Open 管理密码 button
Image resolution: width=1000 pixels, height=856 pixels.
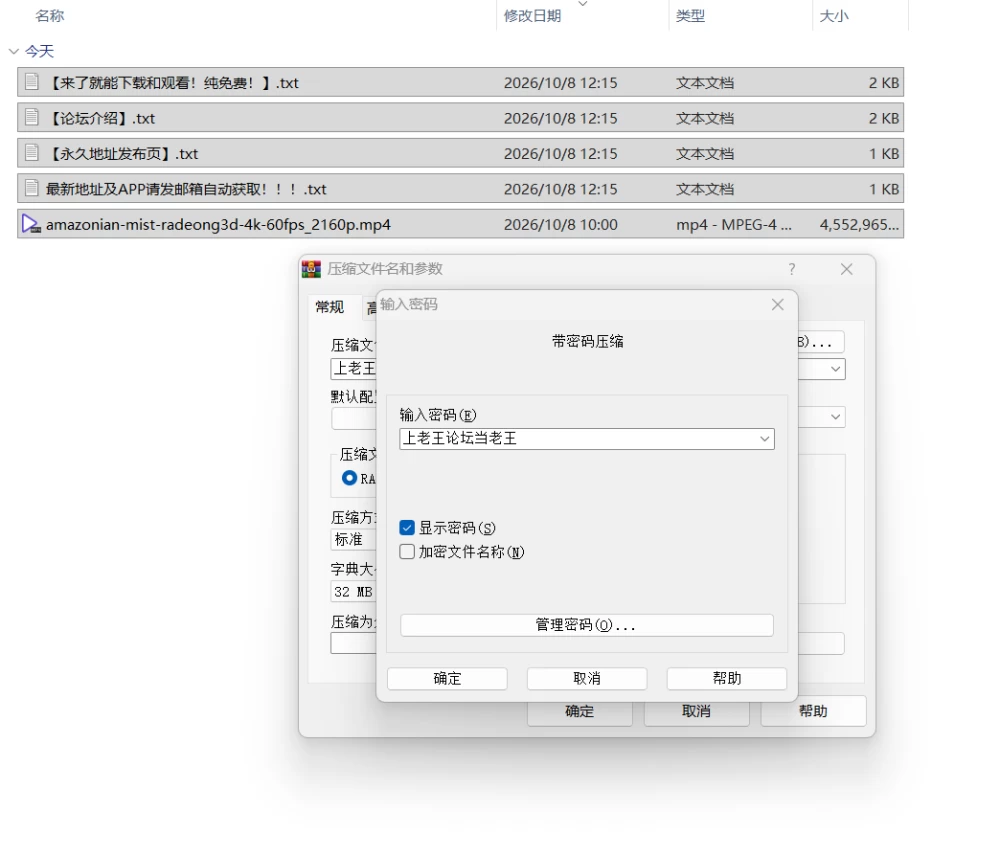click(x=587, y=625)
